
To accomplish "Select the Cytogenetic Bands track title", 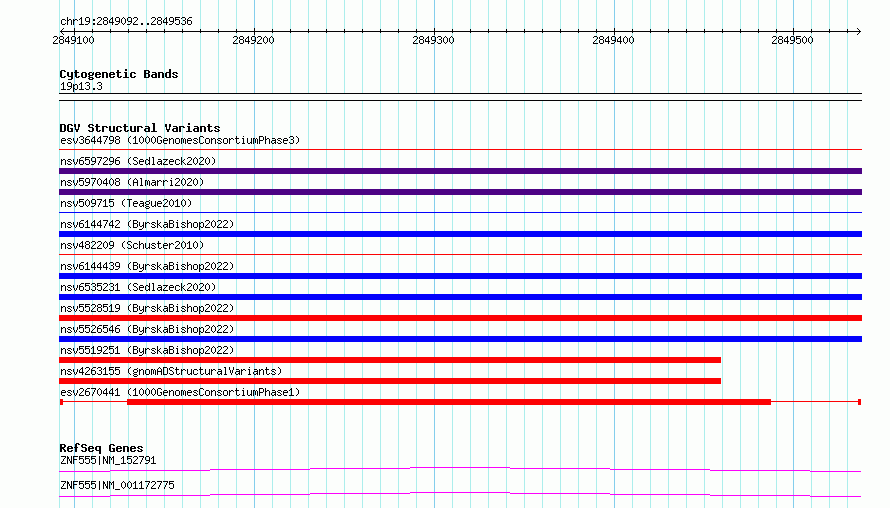I will tap(119, 74).
